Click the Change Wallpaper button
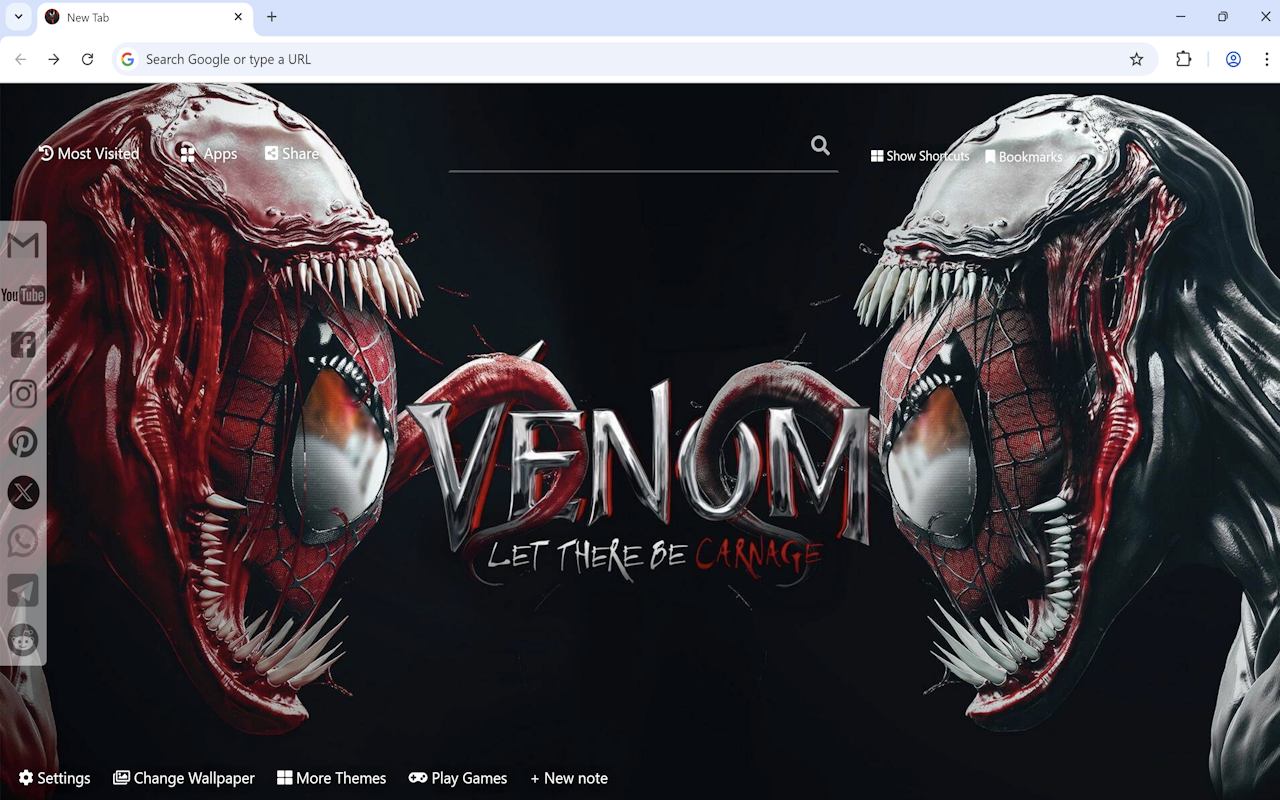The width and height of the screenshot is (1280, 800). (x=184, y=778)
